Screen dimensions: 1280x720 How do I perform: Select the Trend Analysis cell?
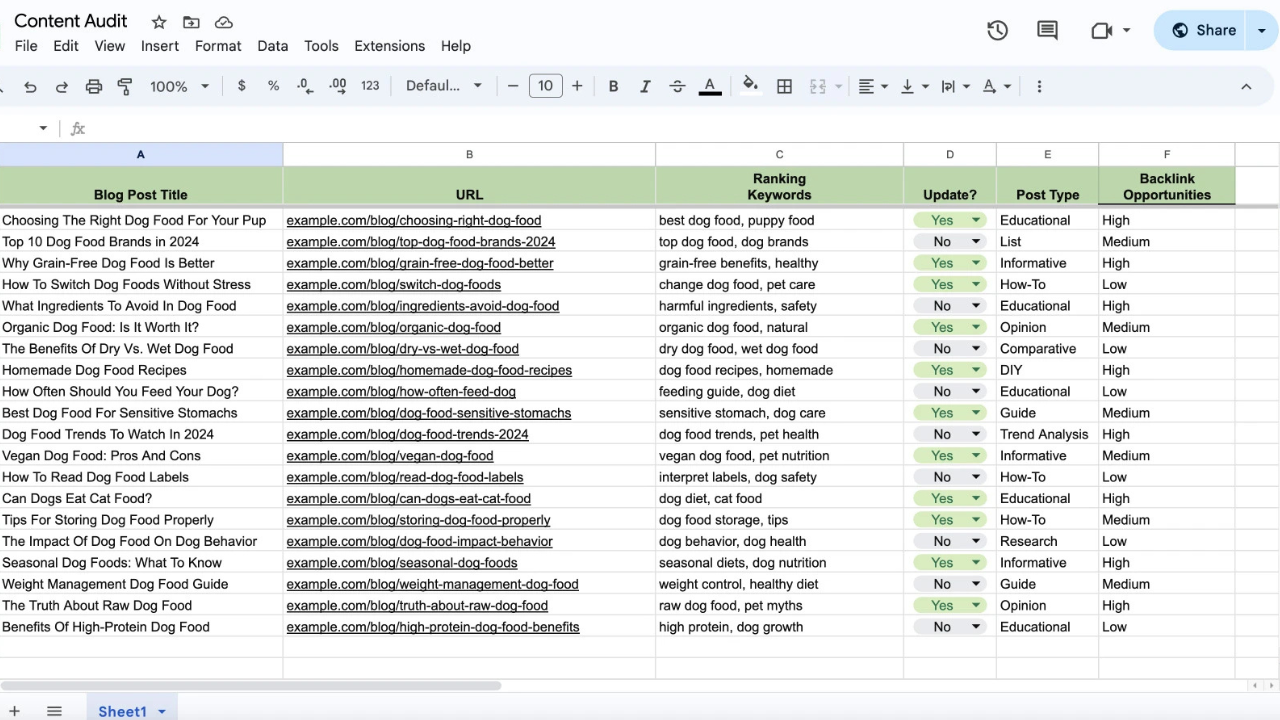point(1047,434)
